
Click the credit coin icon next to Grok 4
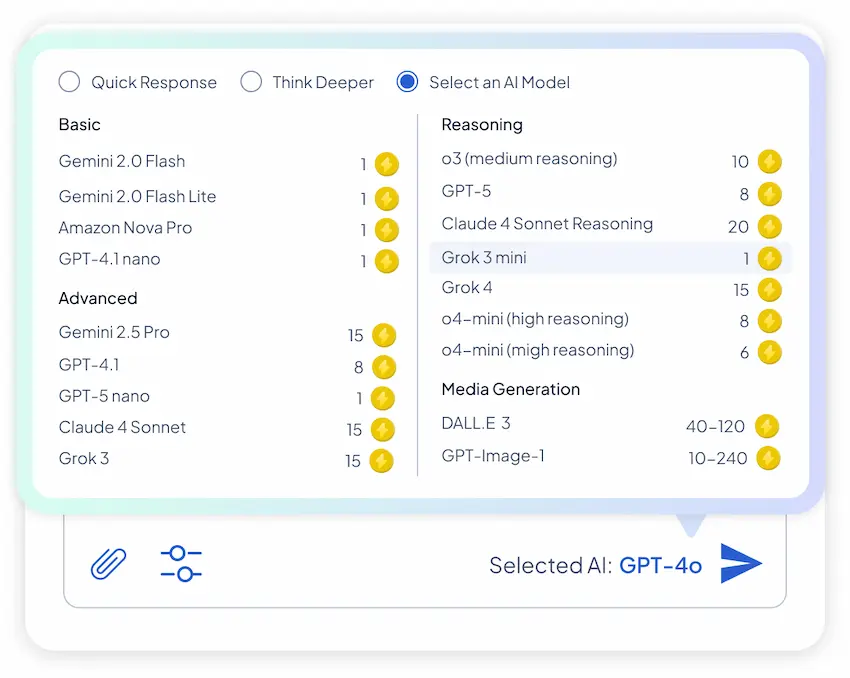point(770,289)
